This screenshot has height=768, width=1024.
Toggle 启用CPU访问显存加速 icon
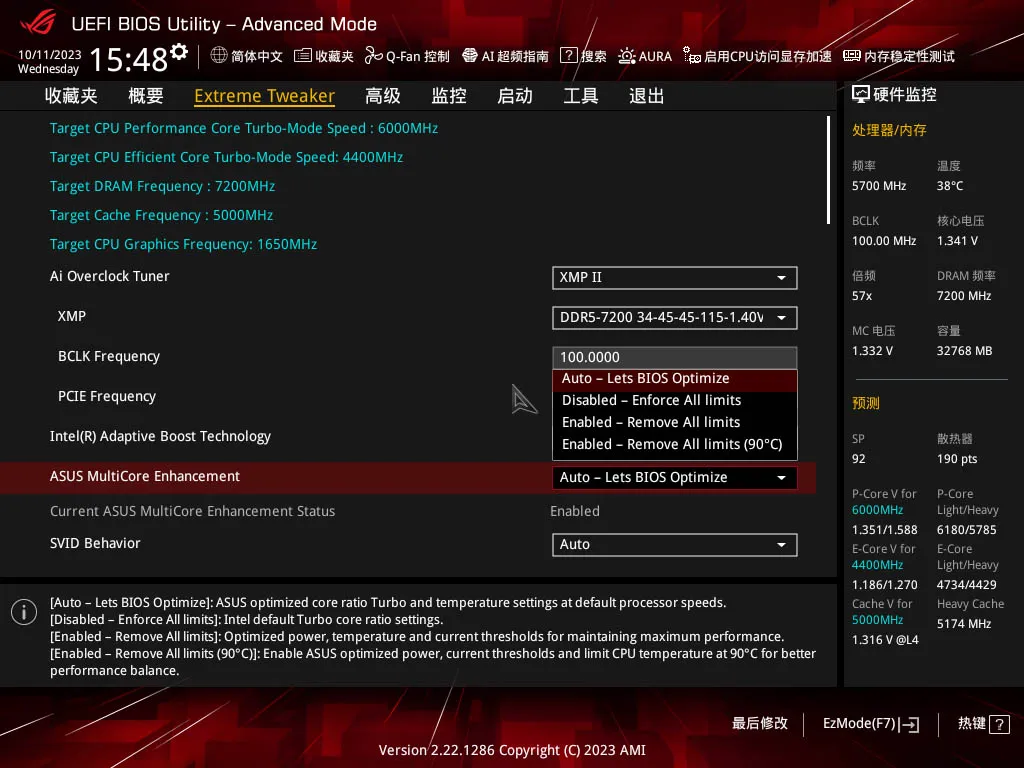(692, 56)
